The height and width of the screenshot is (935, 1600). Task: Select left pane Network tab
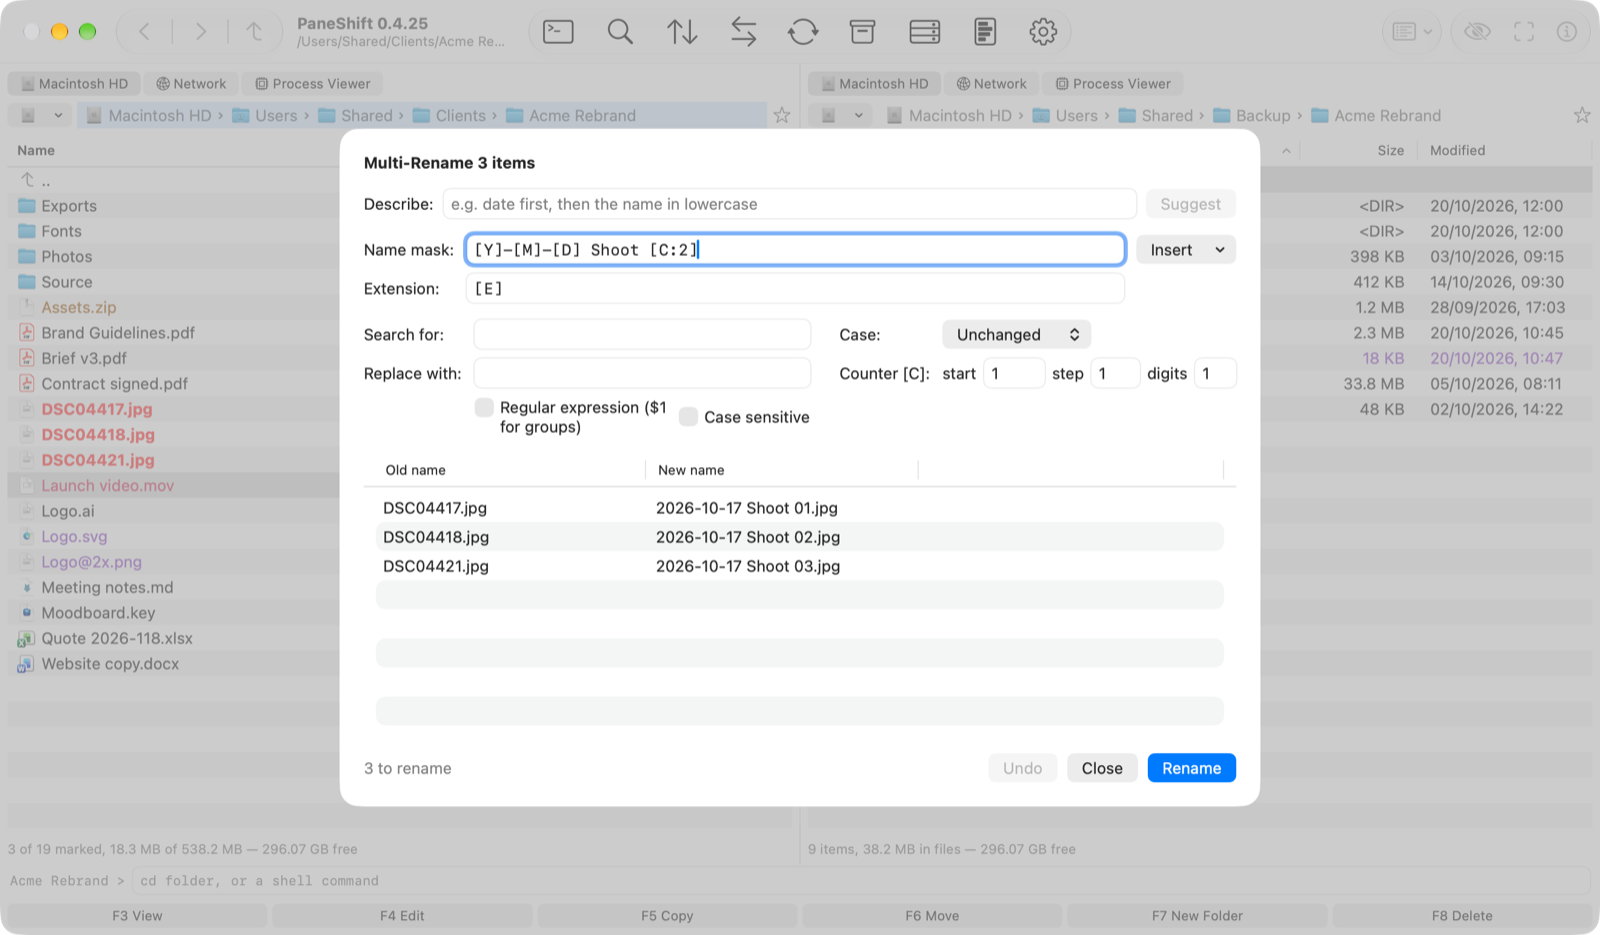[x=191, y=84]
